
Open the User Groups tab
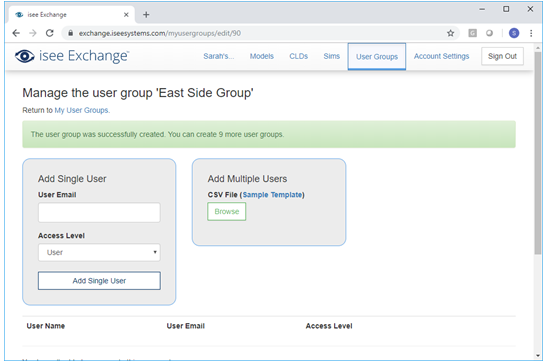click(377, 57)
